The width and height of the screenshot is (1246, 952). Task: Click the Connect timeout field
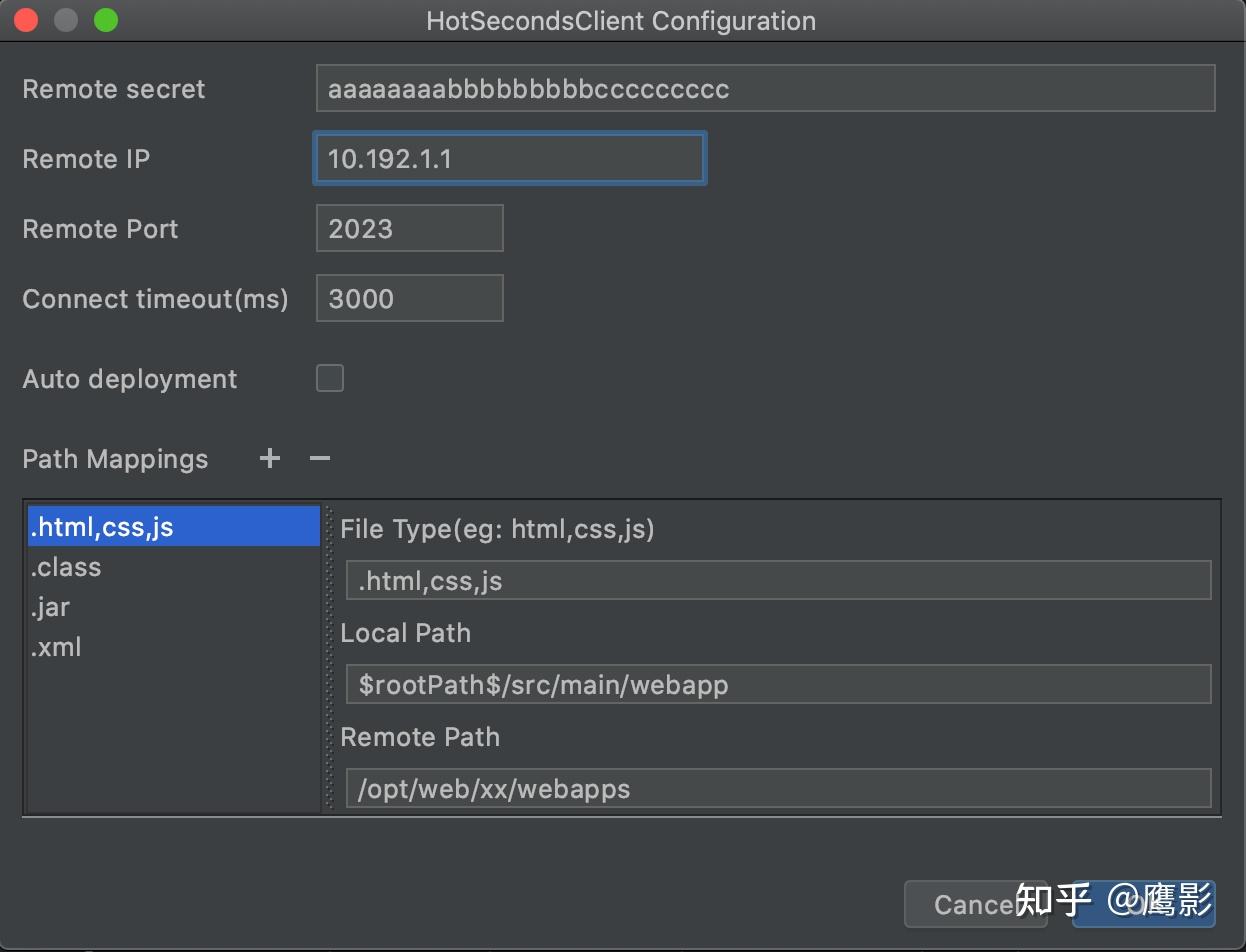(x=409, y=298)
